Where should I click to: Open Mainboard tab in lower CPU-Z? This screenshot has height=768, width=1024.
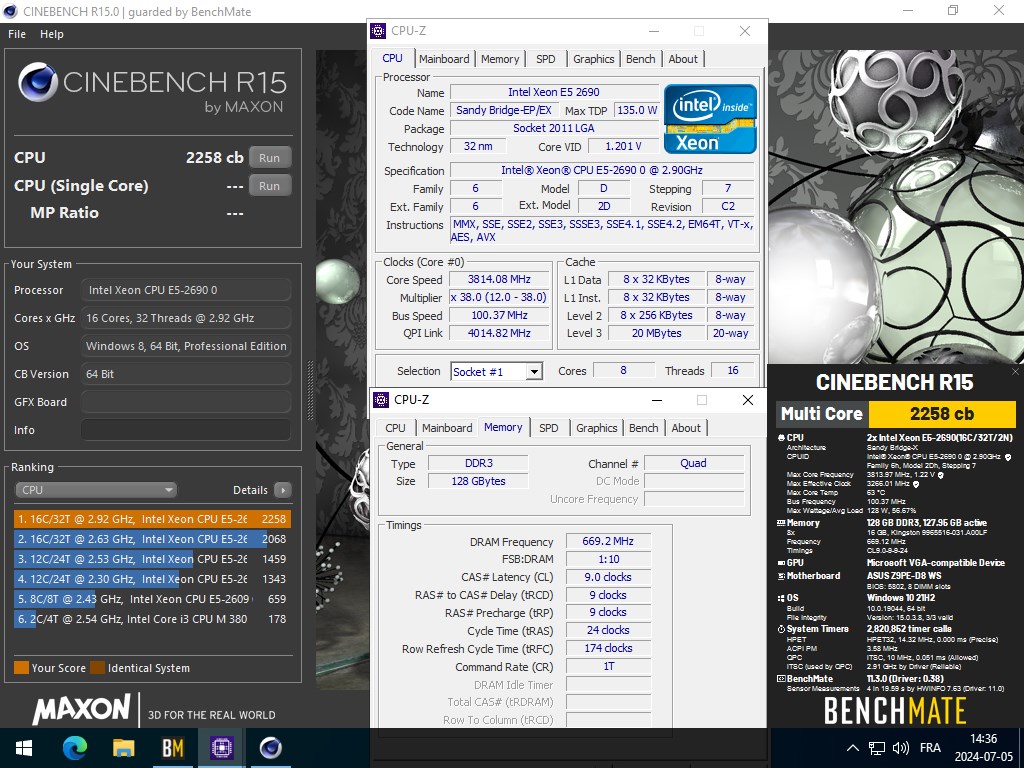pos(447,428)
